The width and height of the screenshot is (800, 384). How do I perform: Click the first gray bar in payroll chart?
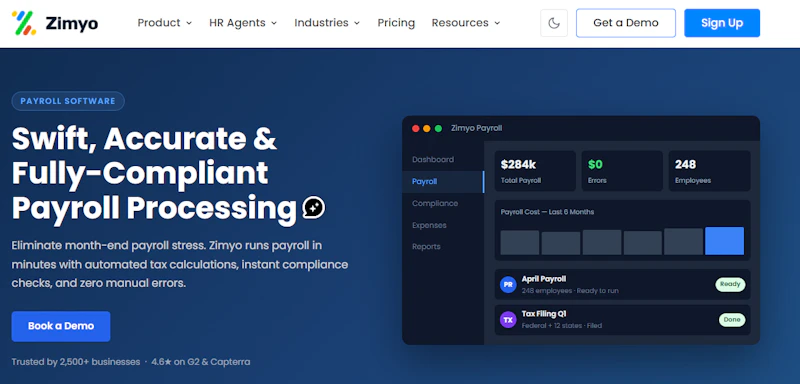519,243
